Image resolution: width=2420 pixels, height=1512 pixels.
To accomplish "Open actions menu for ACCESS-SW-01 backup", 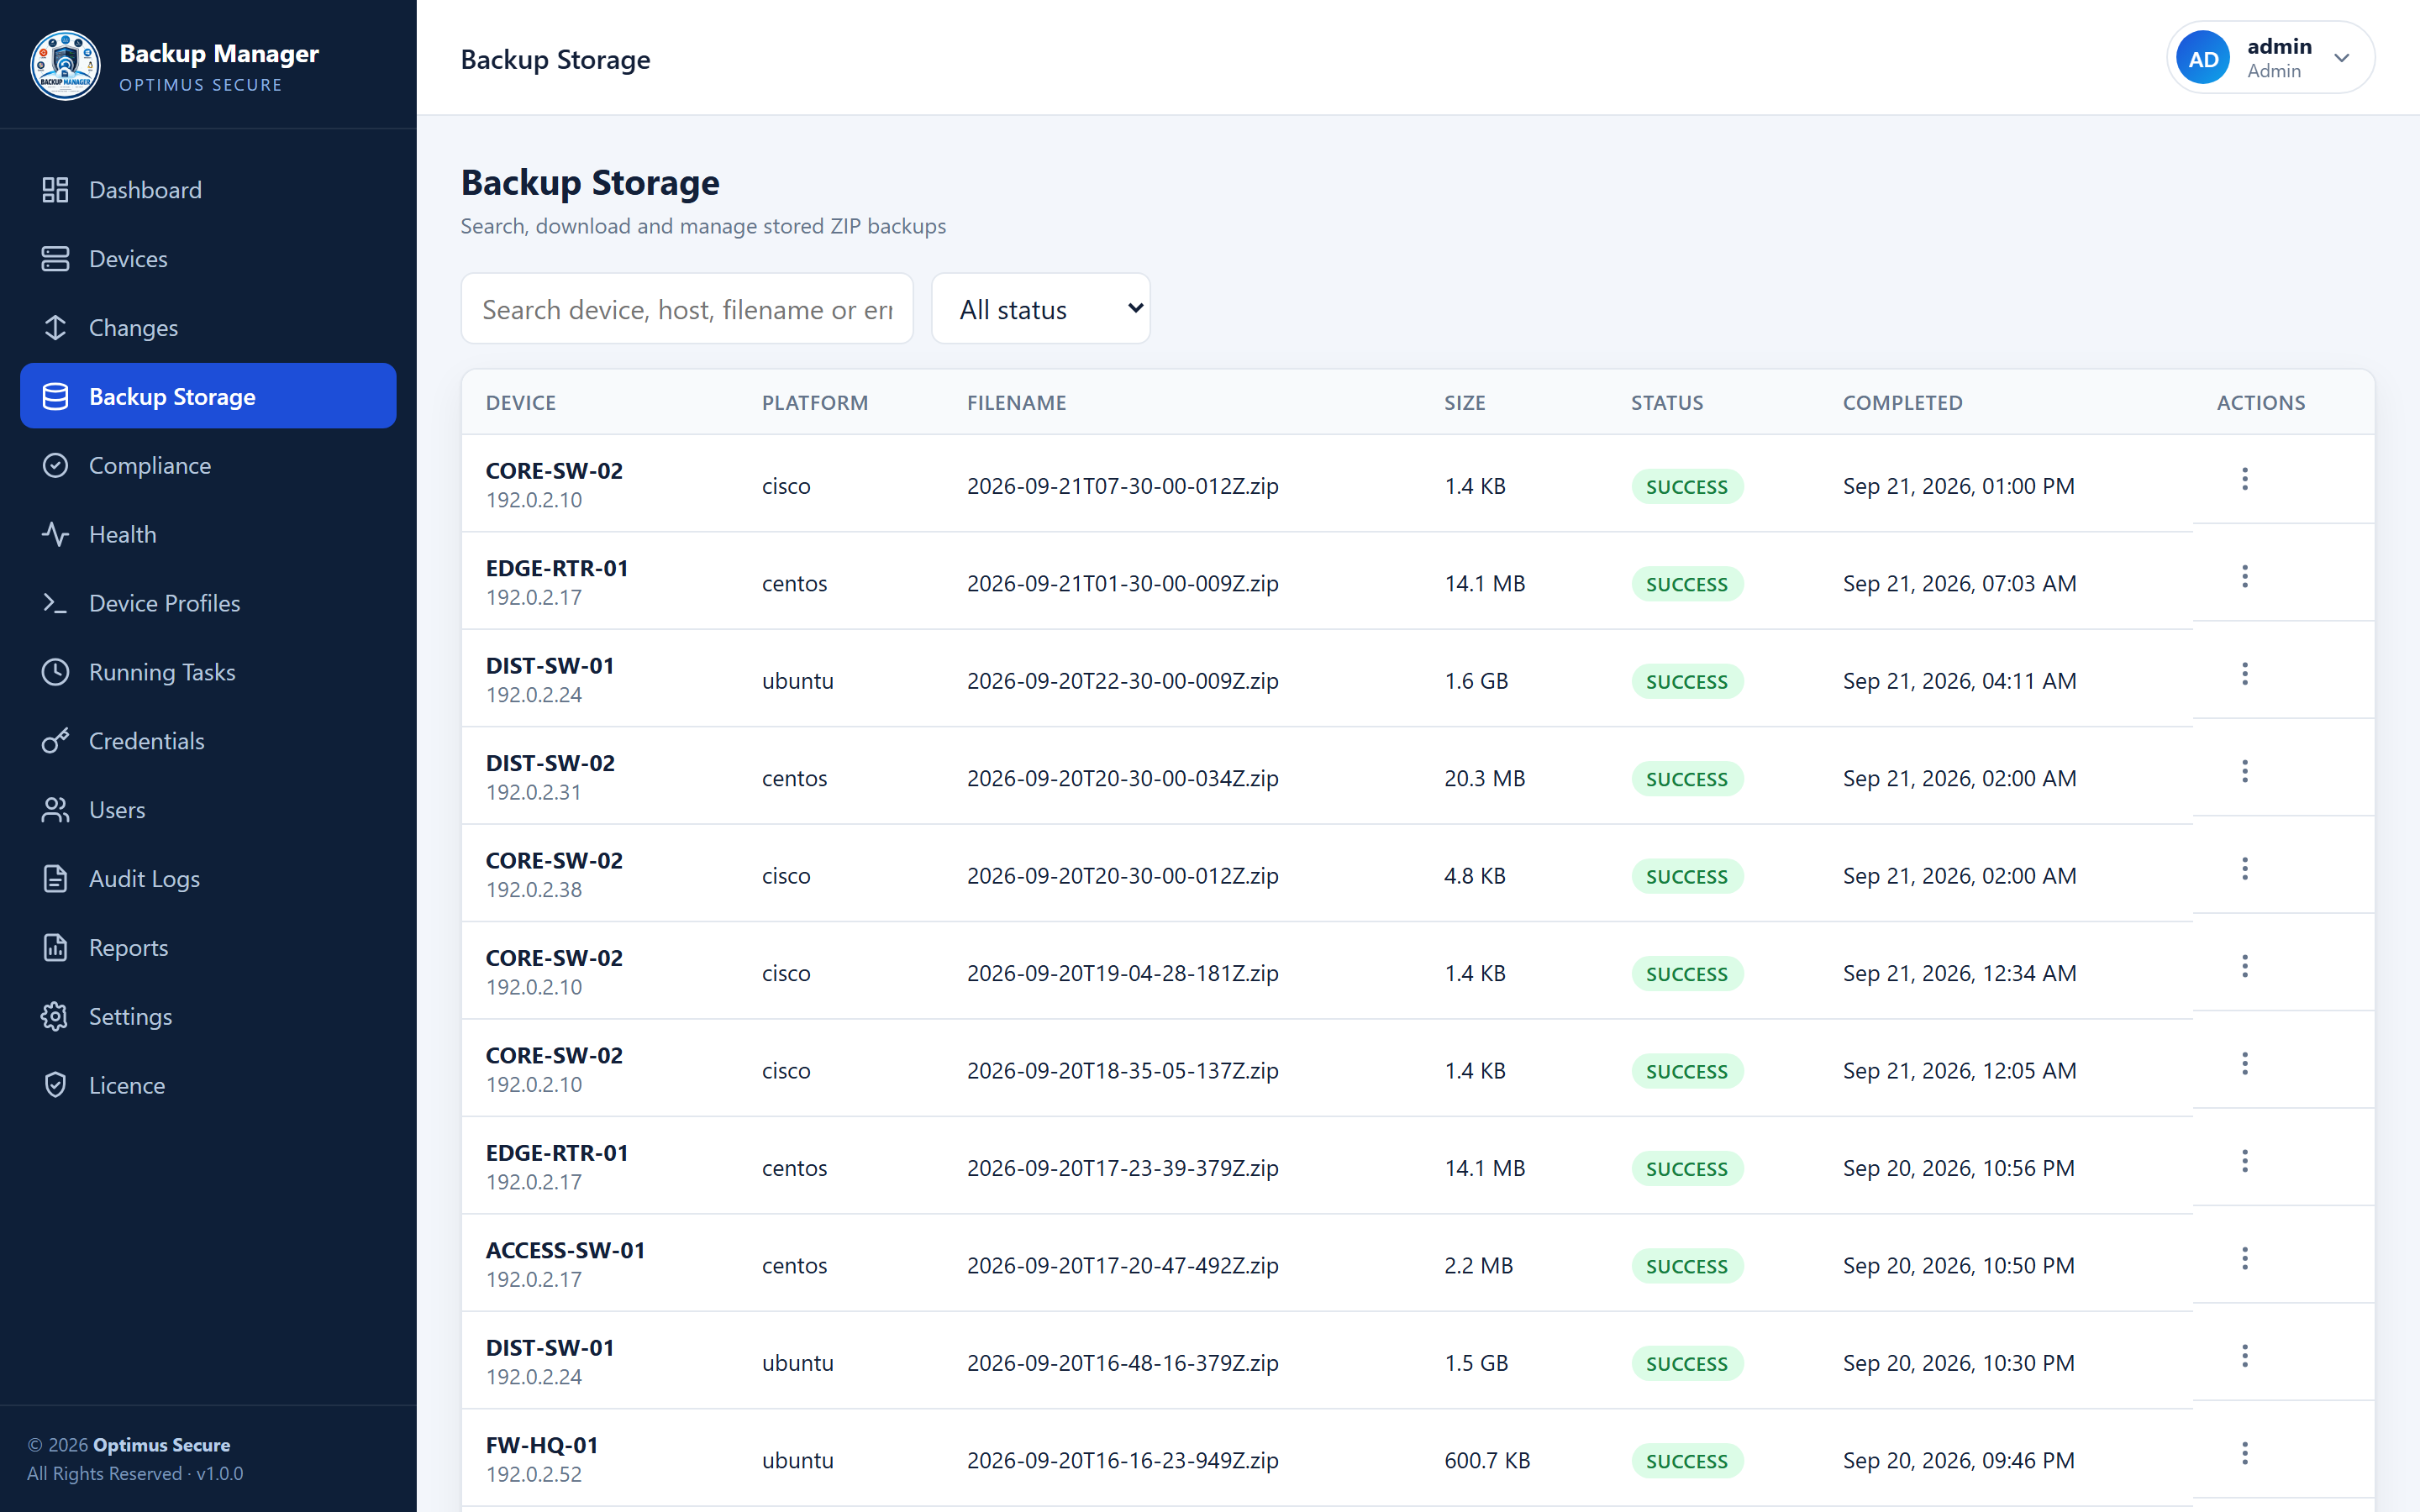I will pyautogui.click(x=2245, y=1260).
